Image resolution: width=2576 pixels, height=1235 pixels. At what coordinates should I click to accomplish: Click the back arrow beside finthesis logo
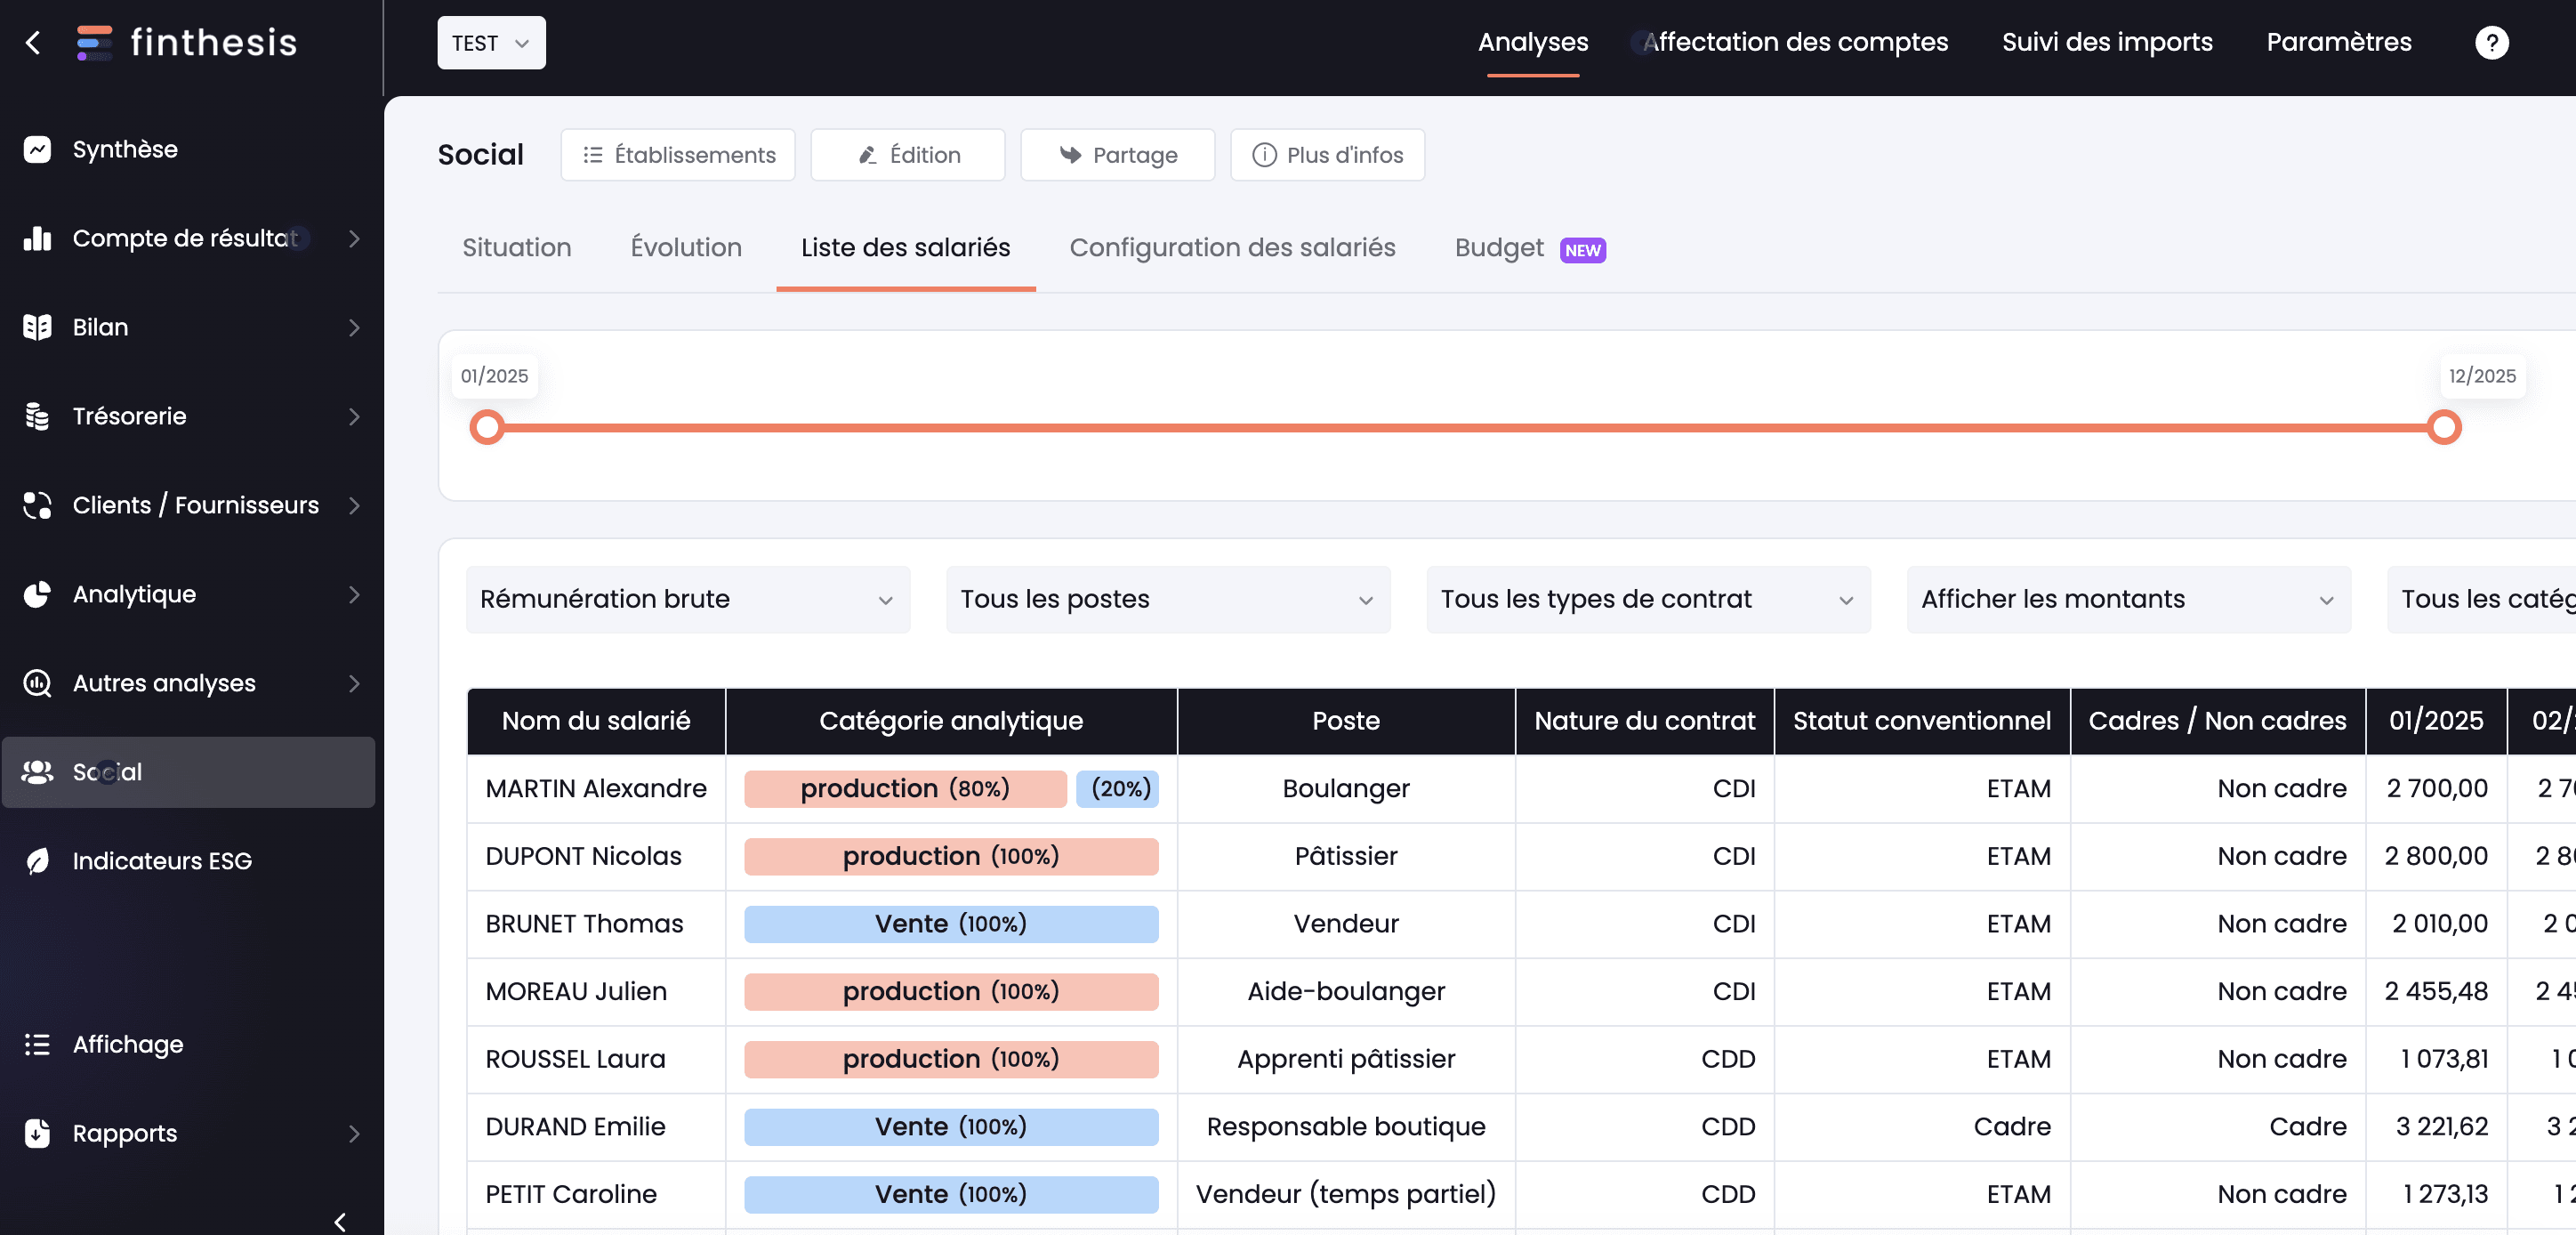pos(33,42)
